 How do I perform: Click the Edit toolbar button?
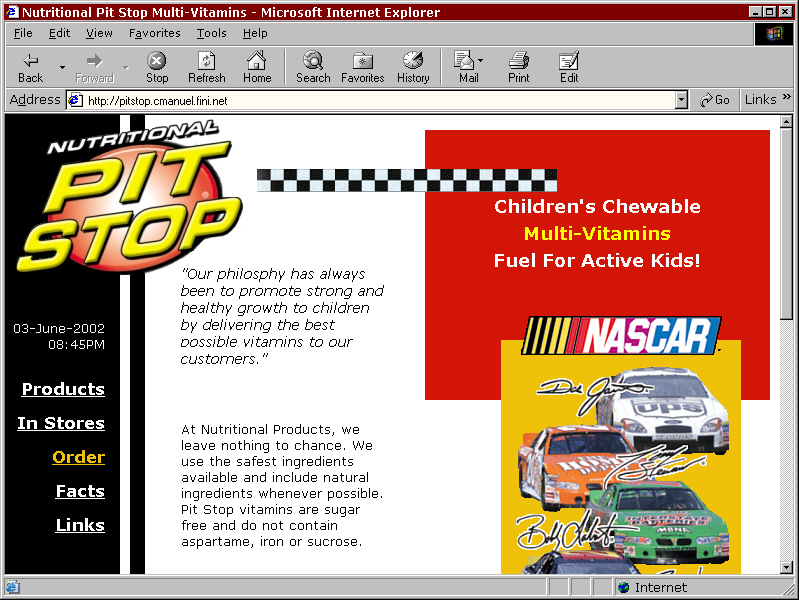[x=569, y=67]
